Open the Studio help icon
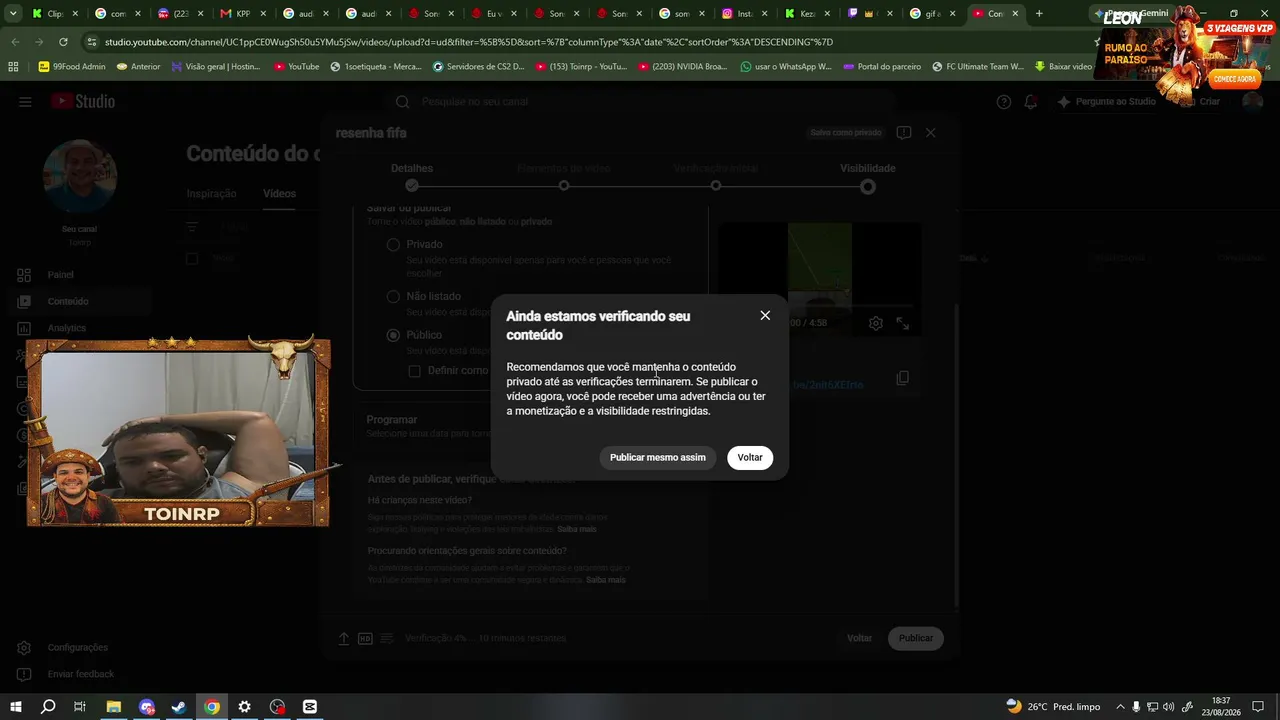 click(1004, 102)
